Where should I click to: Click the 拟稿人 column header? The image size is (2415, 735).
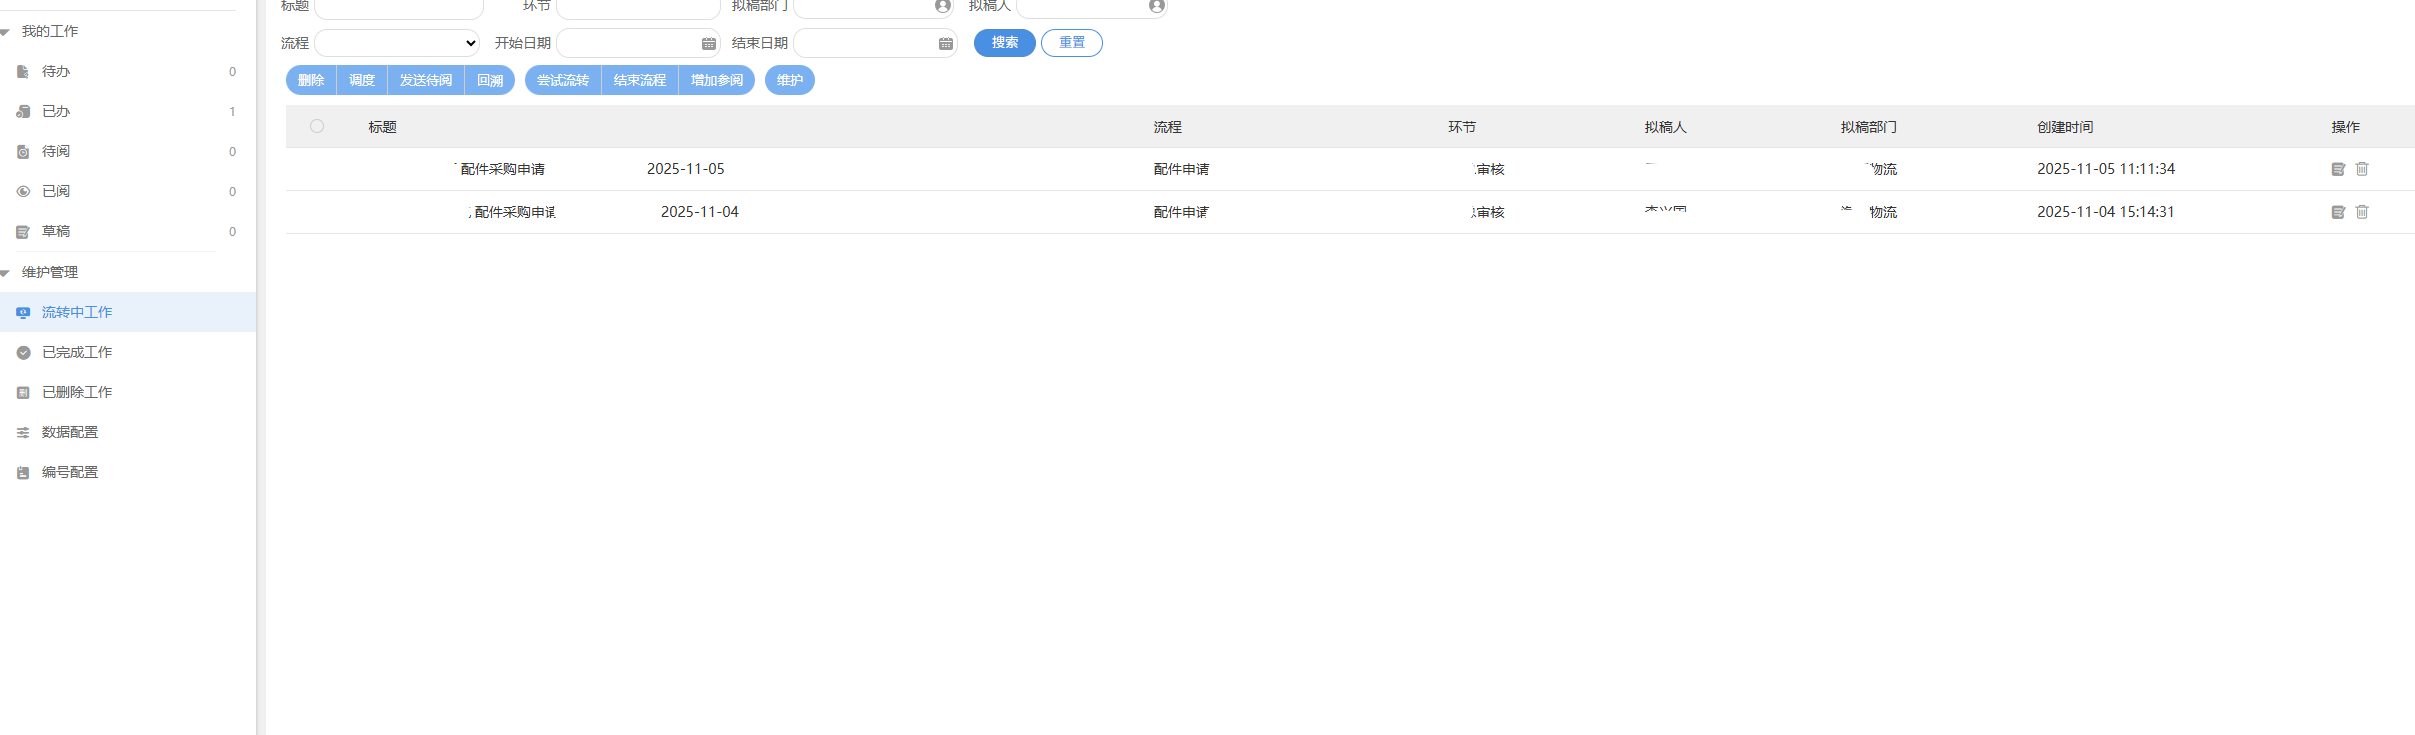[1666, 127]
